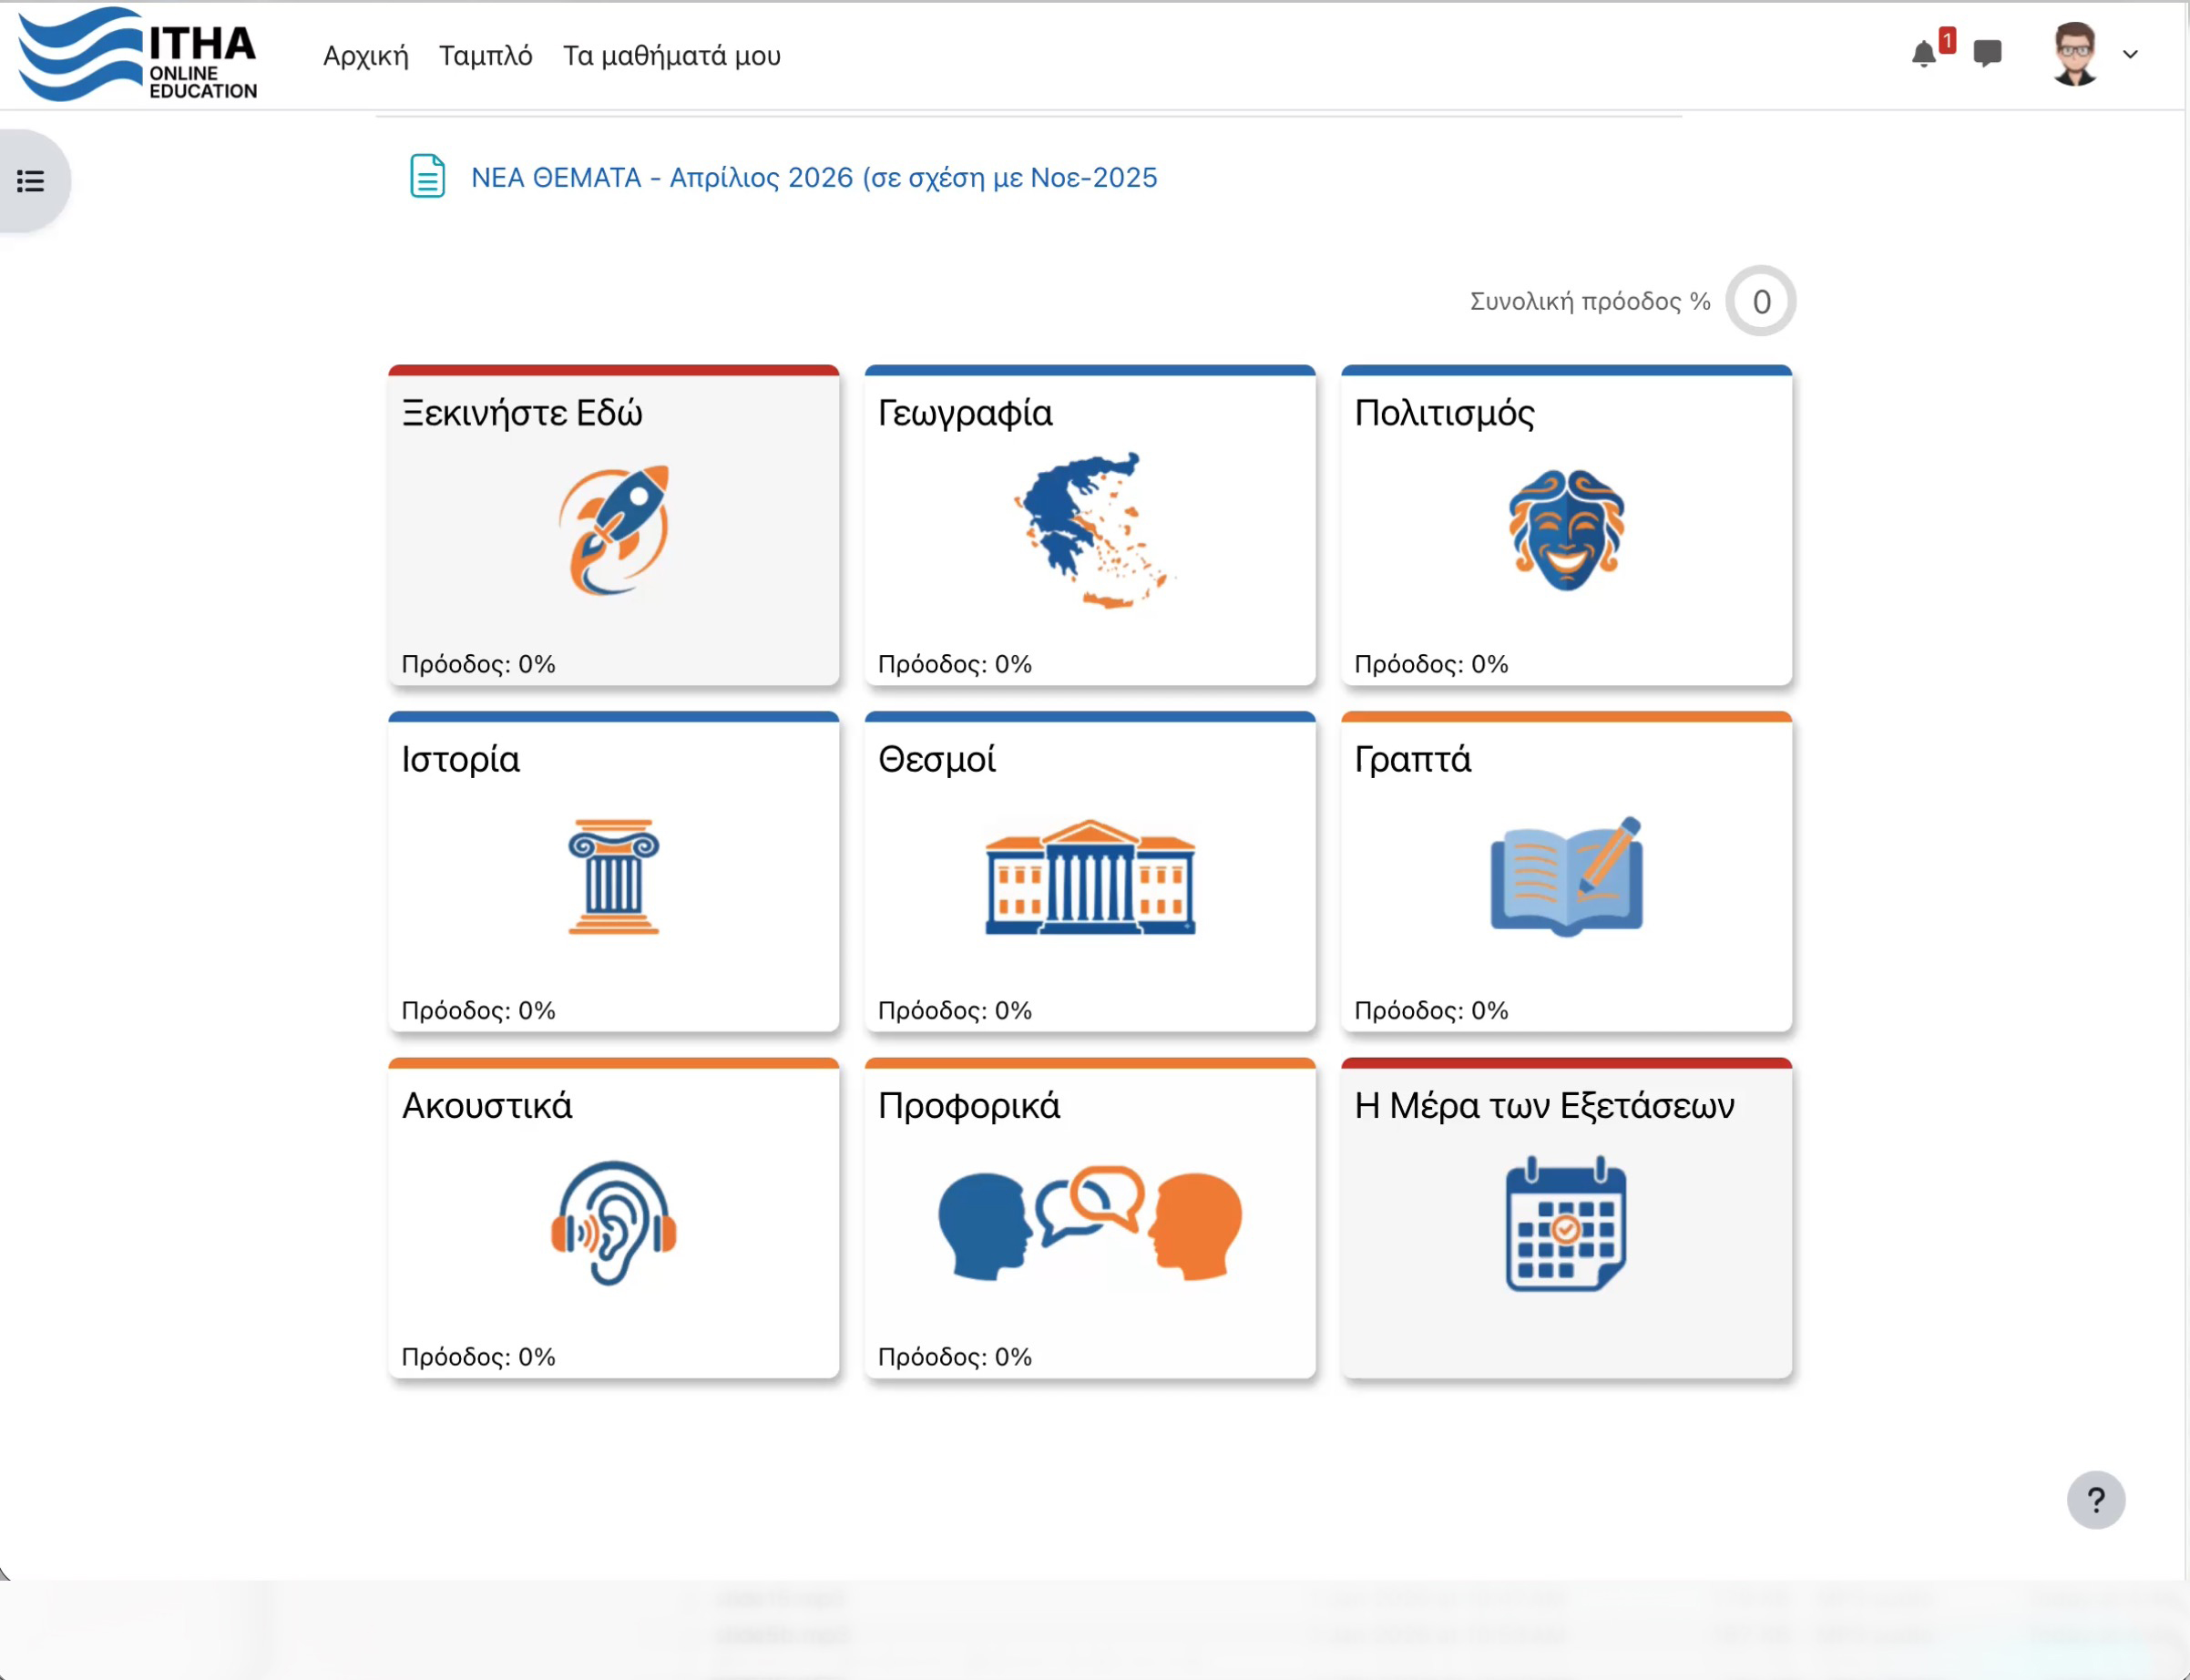Open the Προφορικά talking heads card
This screenshot has height=1680, width=2190.
pos(1089,1220)
